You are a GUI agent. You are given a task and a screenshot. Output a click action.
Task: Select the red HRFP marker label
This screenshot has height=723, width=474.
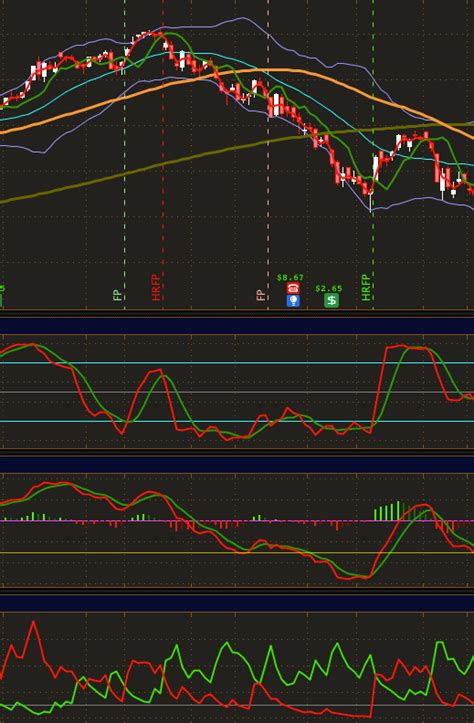(156, 287)
